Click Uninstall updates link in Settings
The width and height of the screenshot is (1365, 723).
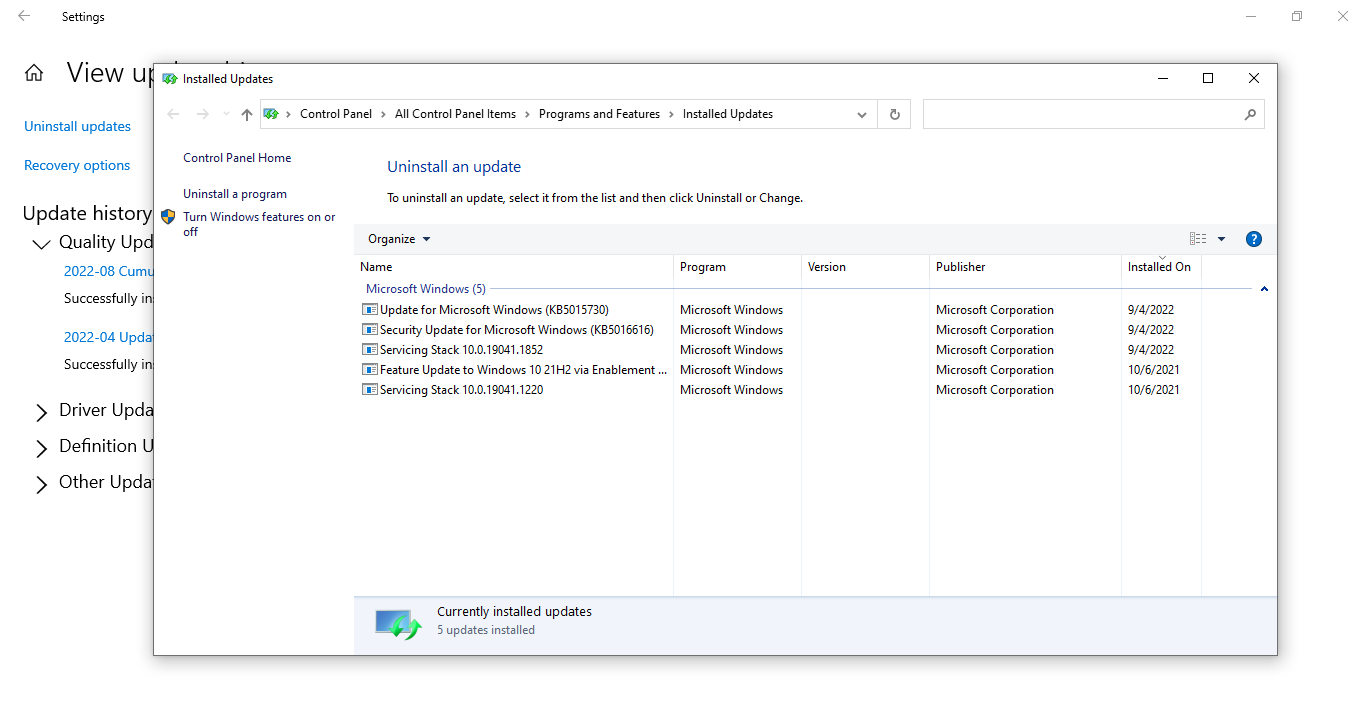78,126
